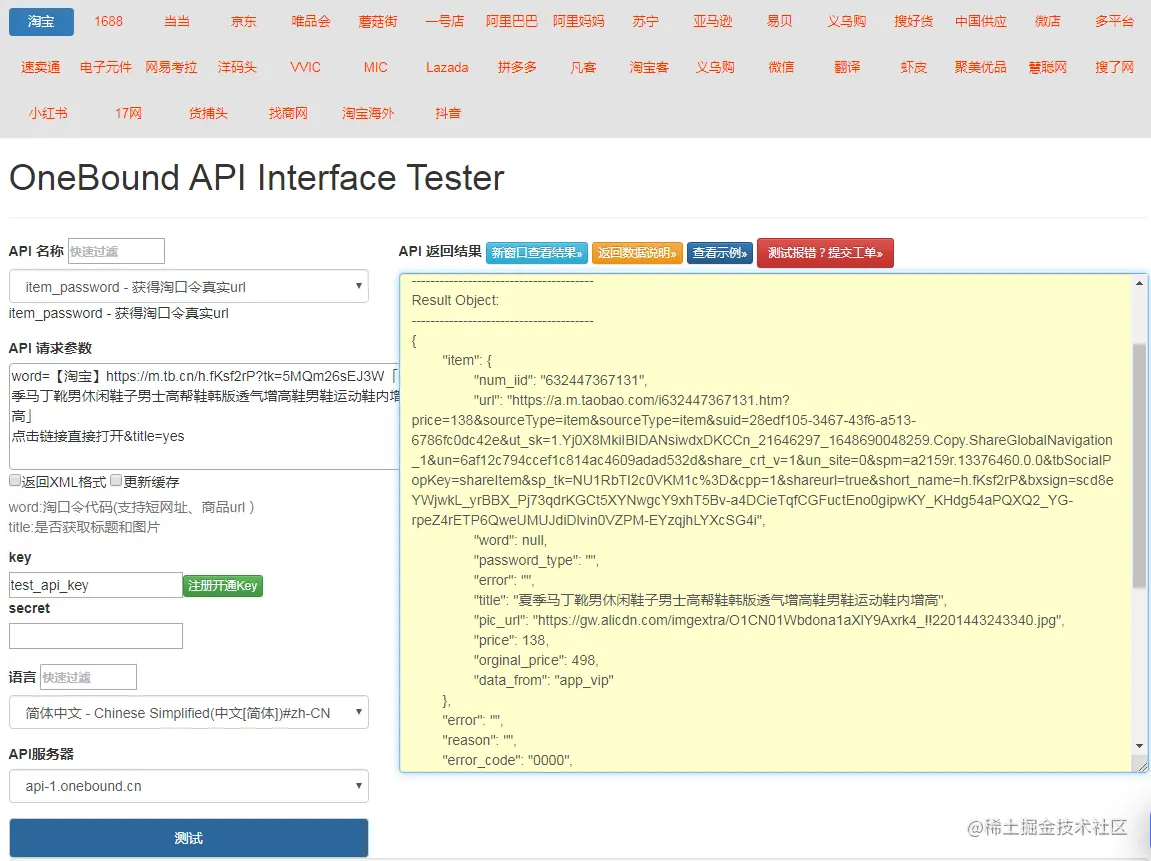Select the 微店 platform link
1151x861 pixels.
[1047, 22]
